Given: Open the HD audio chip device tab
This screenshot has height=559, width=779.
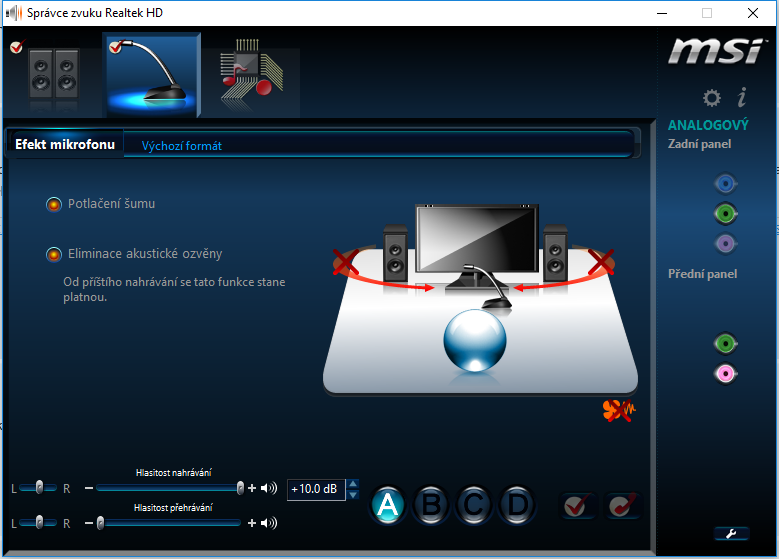Looking at the screenshot, I should [x=251, y=75].
